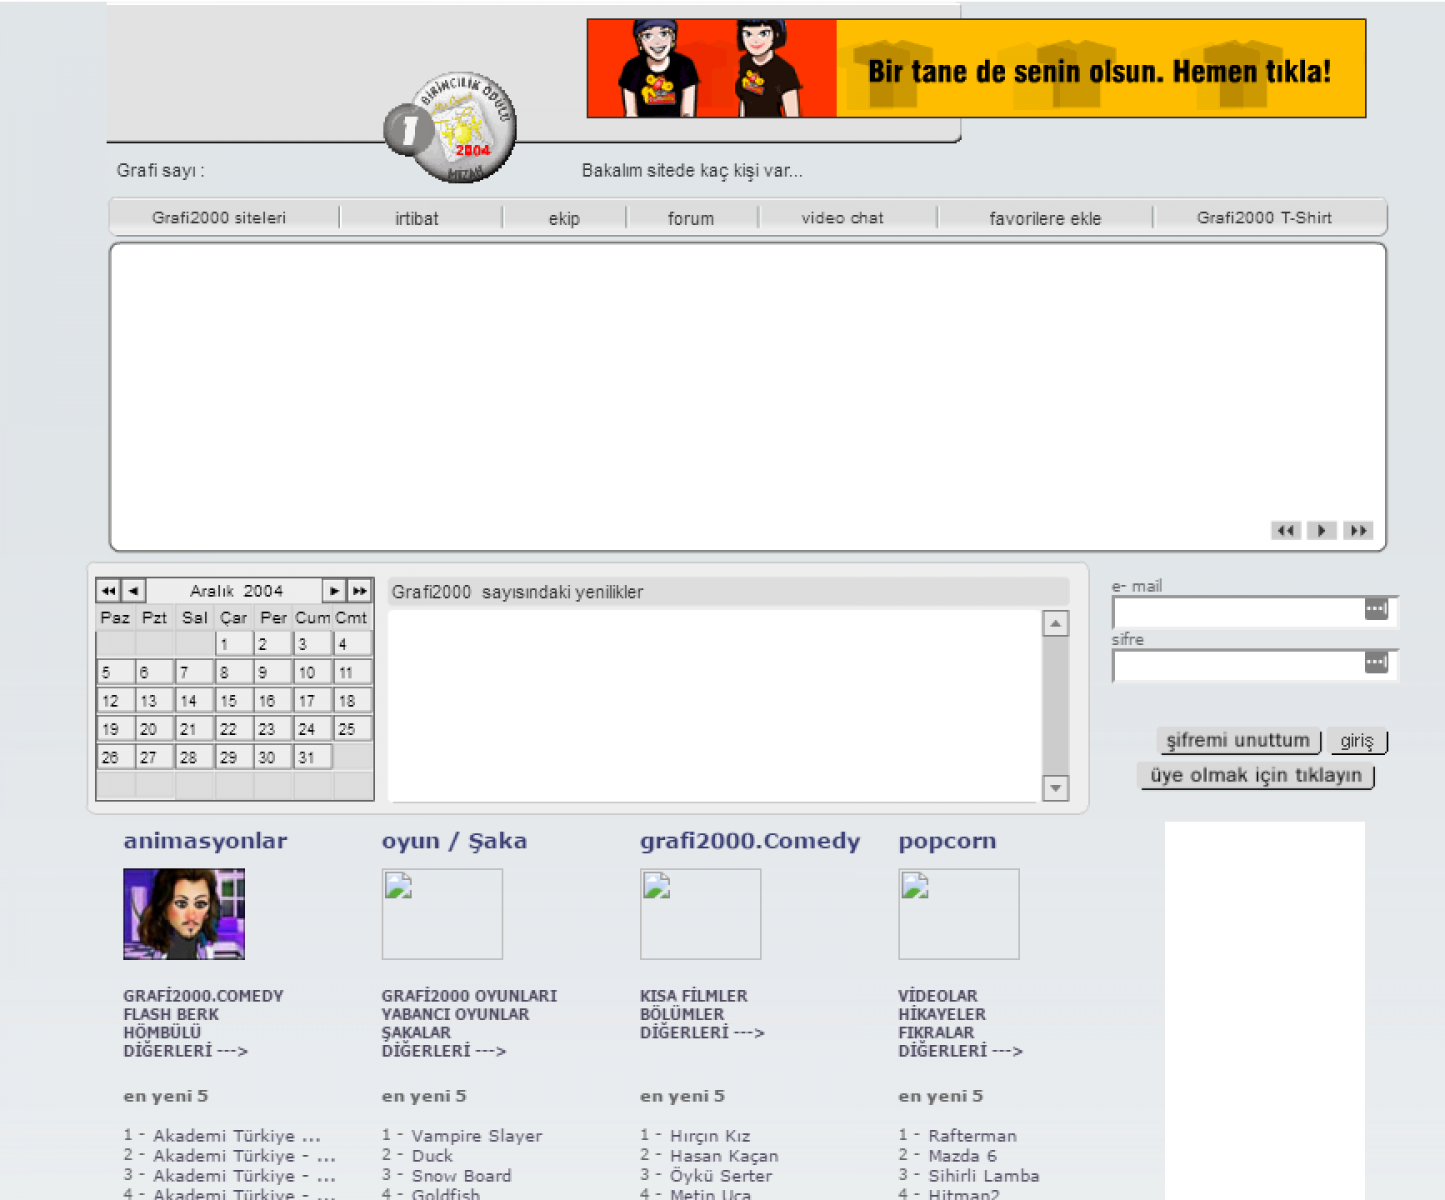This screenshot has height=1200, width=1445.
Task: Click the e-mail input field
Action: pyautogui.click(x=1237, y=611)
